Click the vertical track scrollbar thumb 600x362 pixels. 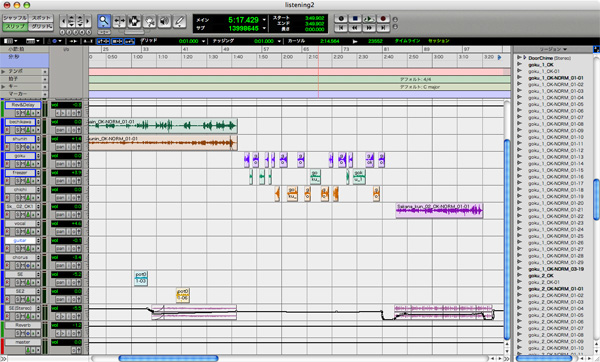(507, 239)
